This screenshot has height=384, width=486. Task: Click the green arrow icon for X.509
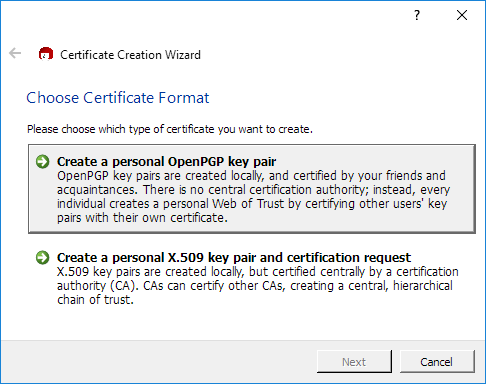[43, 257]
